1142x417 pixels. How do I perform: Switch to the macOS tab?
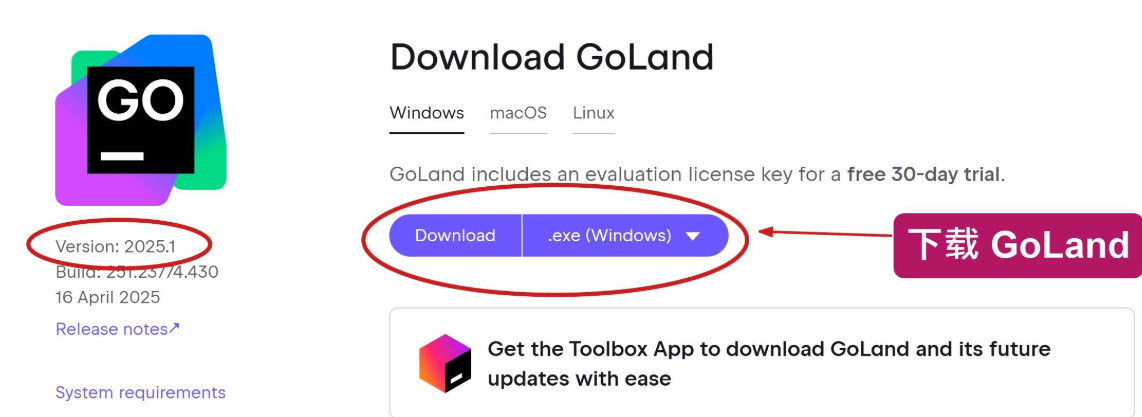[x=518, y=114]
